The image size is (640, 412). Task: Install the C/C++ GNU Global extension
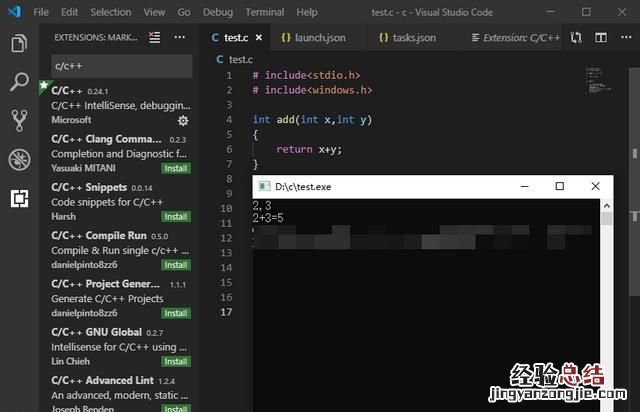pos(176,361)
